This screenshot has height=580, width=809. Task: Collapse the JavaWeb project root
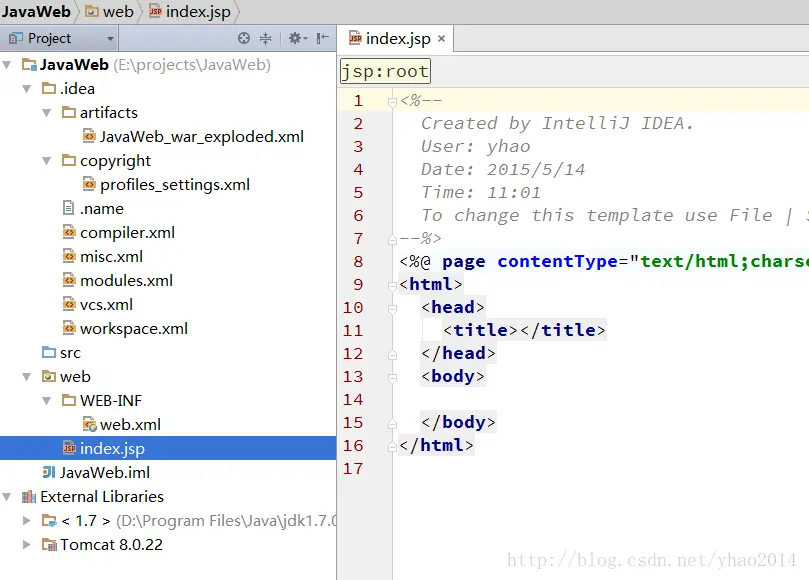[7, 65]
